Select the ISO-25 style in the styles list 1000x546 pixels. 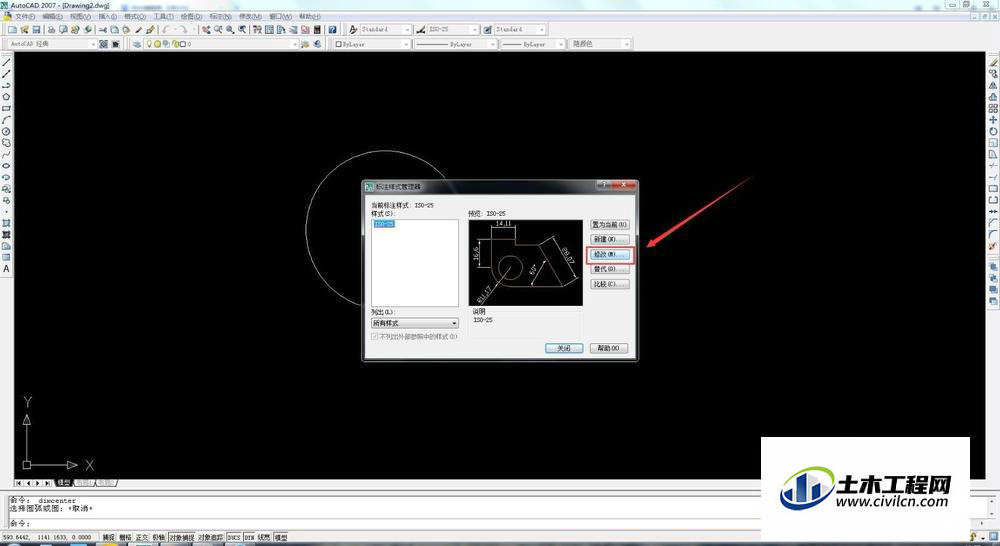(x=385, y=224)
